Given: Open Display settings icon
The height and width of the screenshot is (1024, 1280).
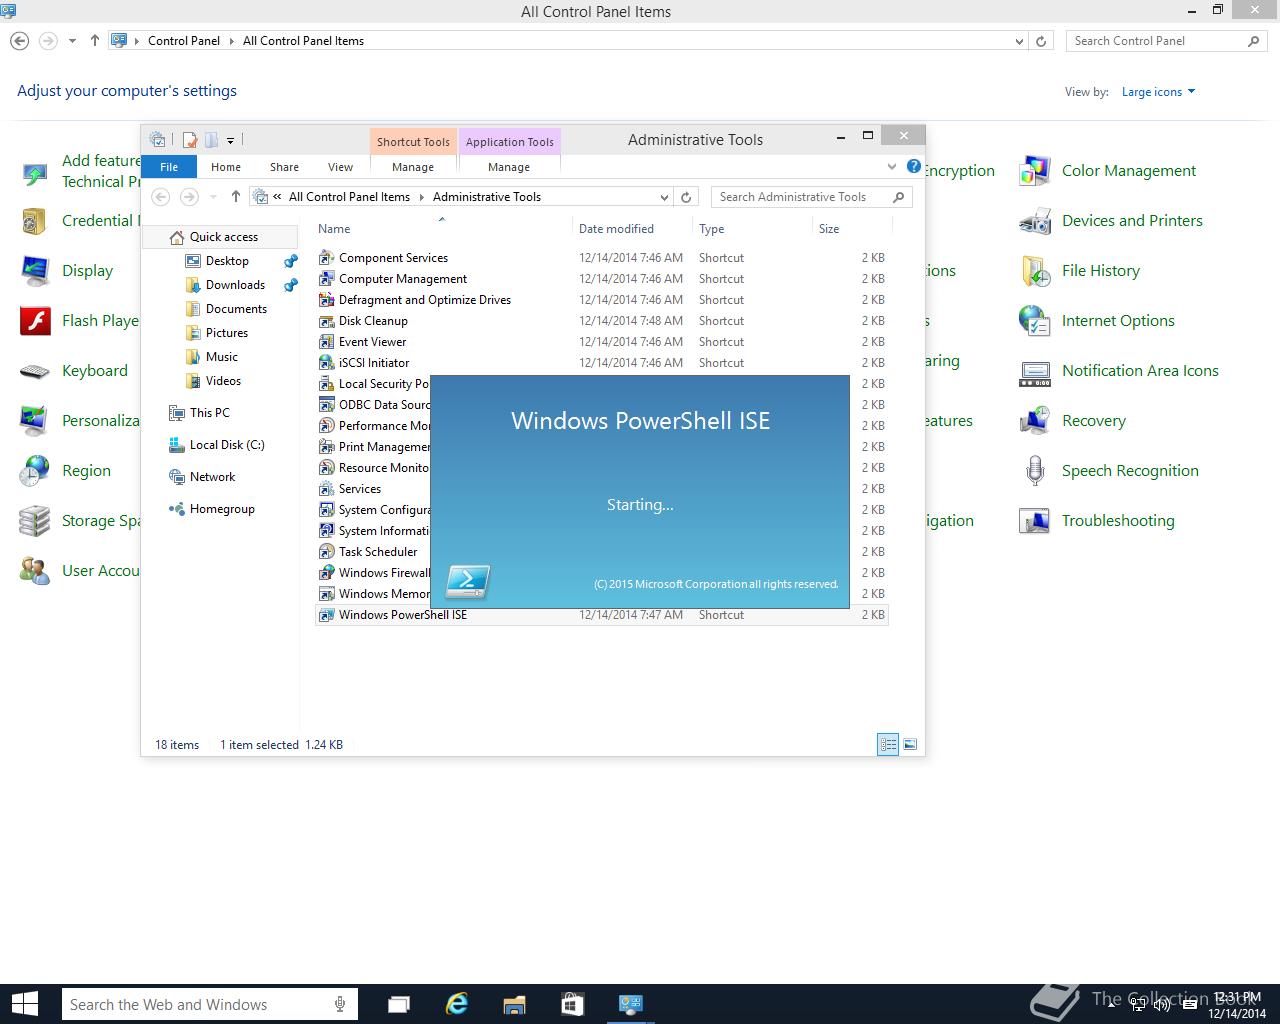Looking at the screenshot, I should (34, 271).
